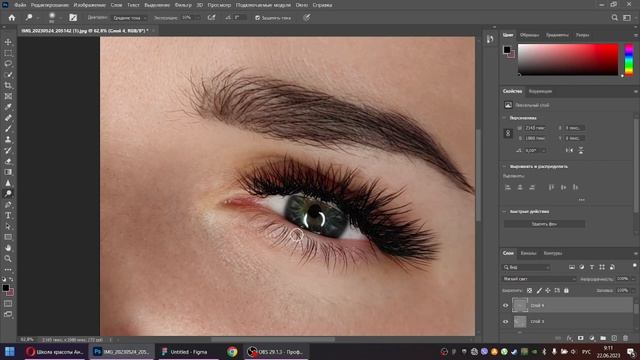Select the Eraser tool
Image resolution: width=640 pixels, height=360 pixels.
[8, 161]
